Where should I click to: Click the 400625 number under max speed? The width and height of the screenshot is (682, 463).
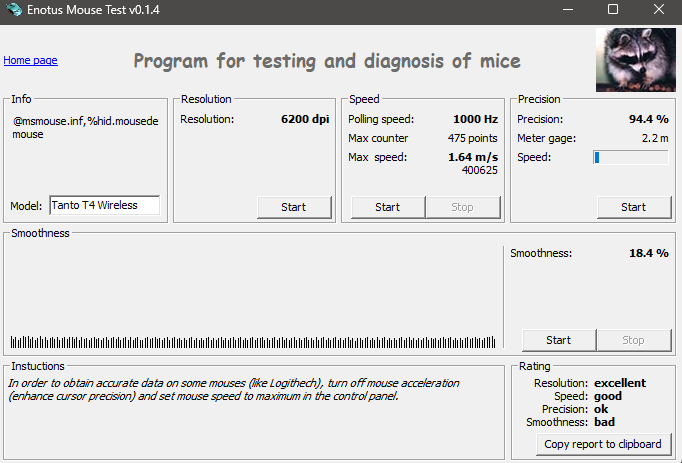pyautogui.click(x=480, y=170)
